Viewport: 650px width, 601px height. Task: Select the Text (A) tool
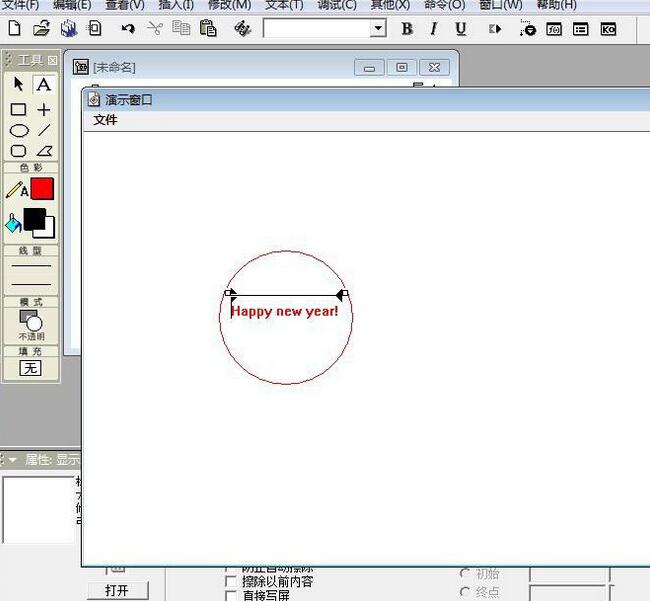coord(44,84)
